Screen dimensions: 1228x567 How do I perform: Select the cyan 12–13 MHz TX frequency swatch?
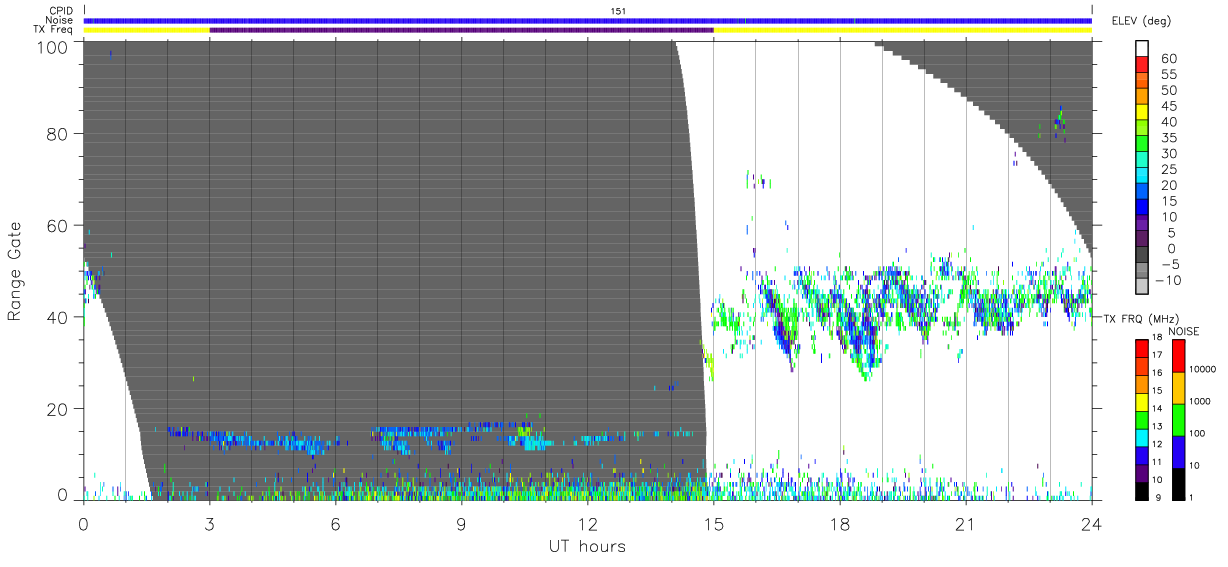pos(1142,438)
